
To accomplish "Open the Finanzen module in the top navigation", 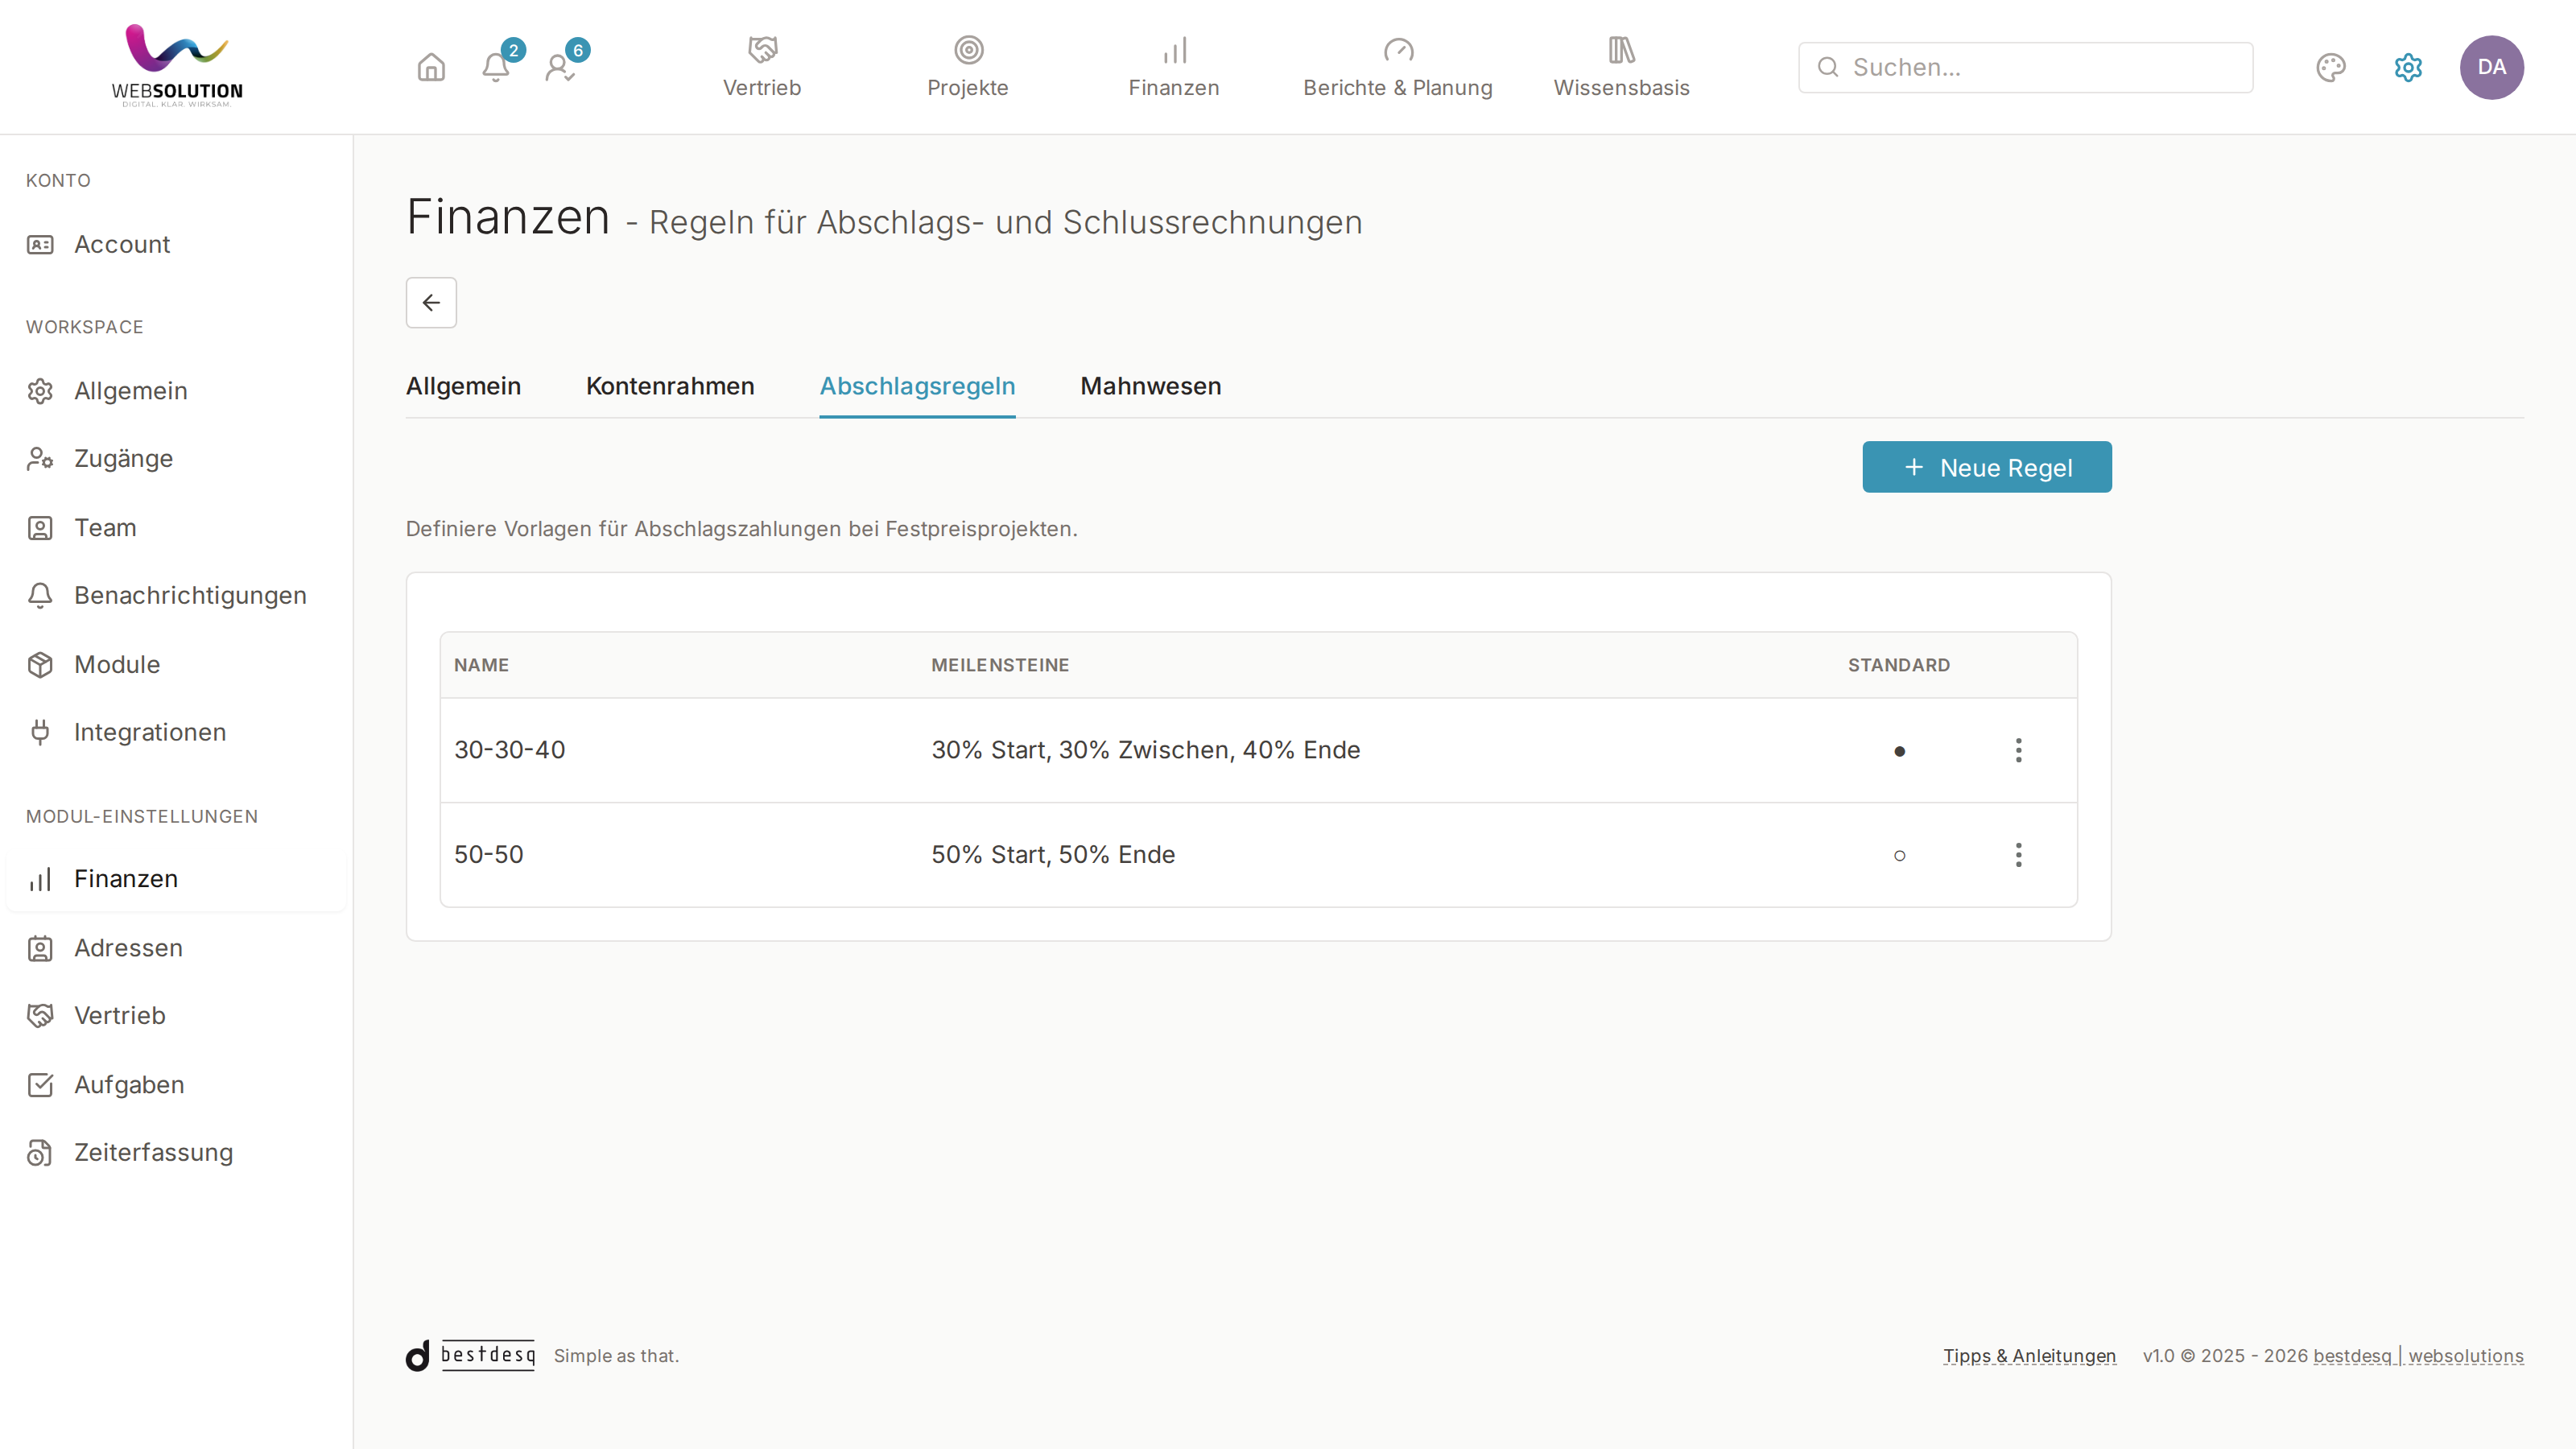I will (1174, 67).
